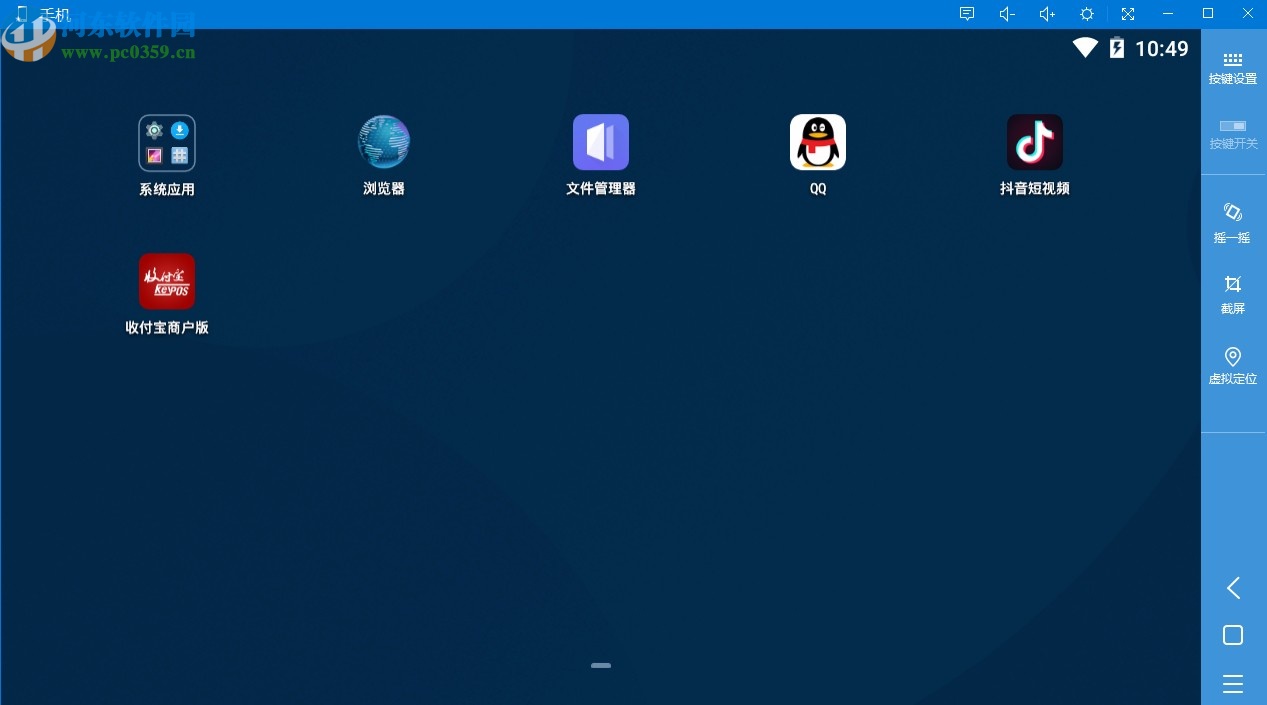
Task: Toggle fullscreen mode icon in title bar
Action: click(1128, 14)
